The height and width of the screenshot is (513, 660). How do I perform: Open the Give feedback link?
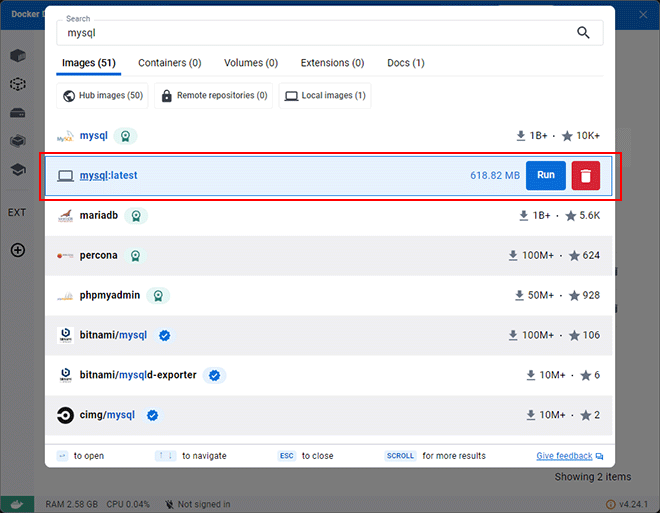(x=564, y=456)
